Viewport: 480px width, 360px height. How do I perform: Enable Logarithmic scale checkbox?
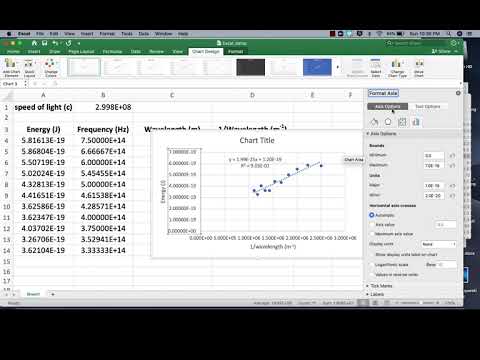coord(372,265)
